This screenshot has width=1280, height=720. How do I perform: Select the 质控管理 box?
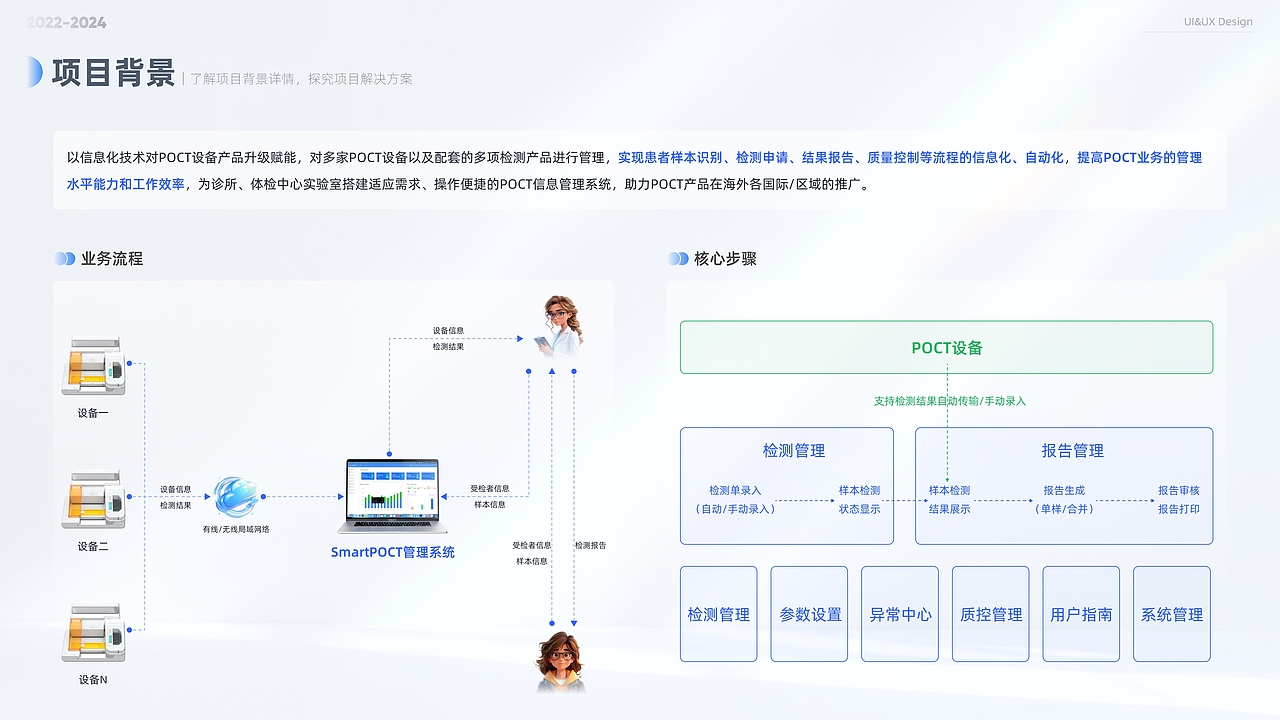click(990, 614)
